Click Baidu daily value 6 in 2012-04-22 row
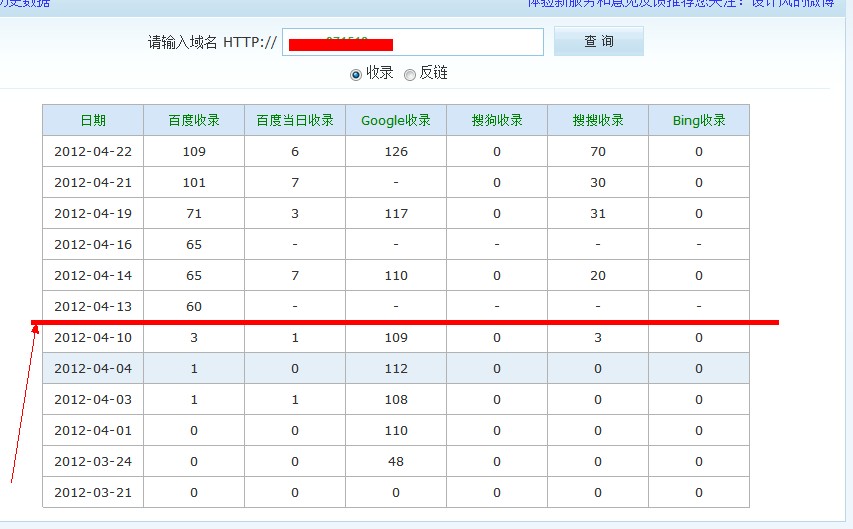The height and width of the screenshot is (529, 853). [x=295, y=151]
